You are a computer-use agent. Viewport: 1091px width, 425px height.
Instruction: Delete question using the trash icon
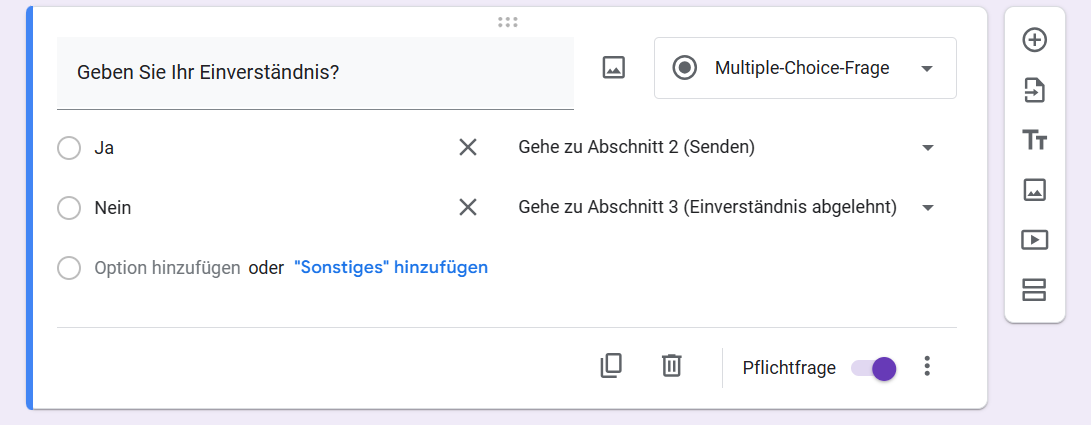(x=672, y=366)
